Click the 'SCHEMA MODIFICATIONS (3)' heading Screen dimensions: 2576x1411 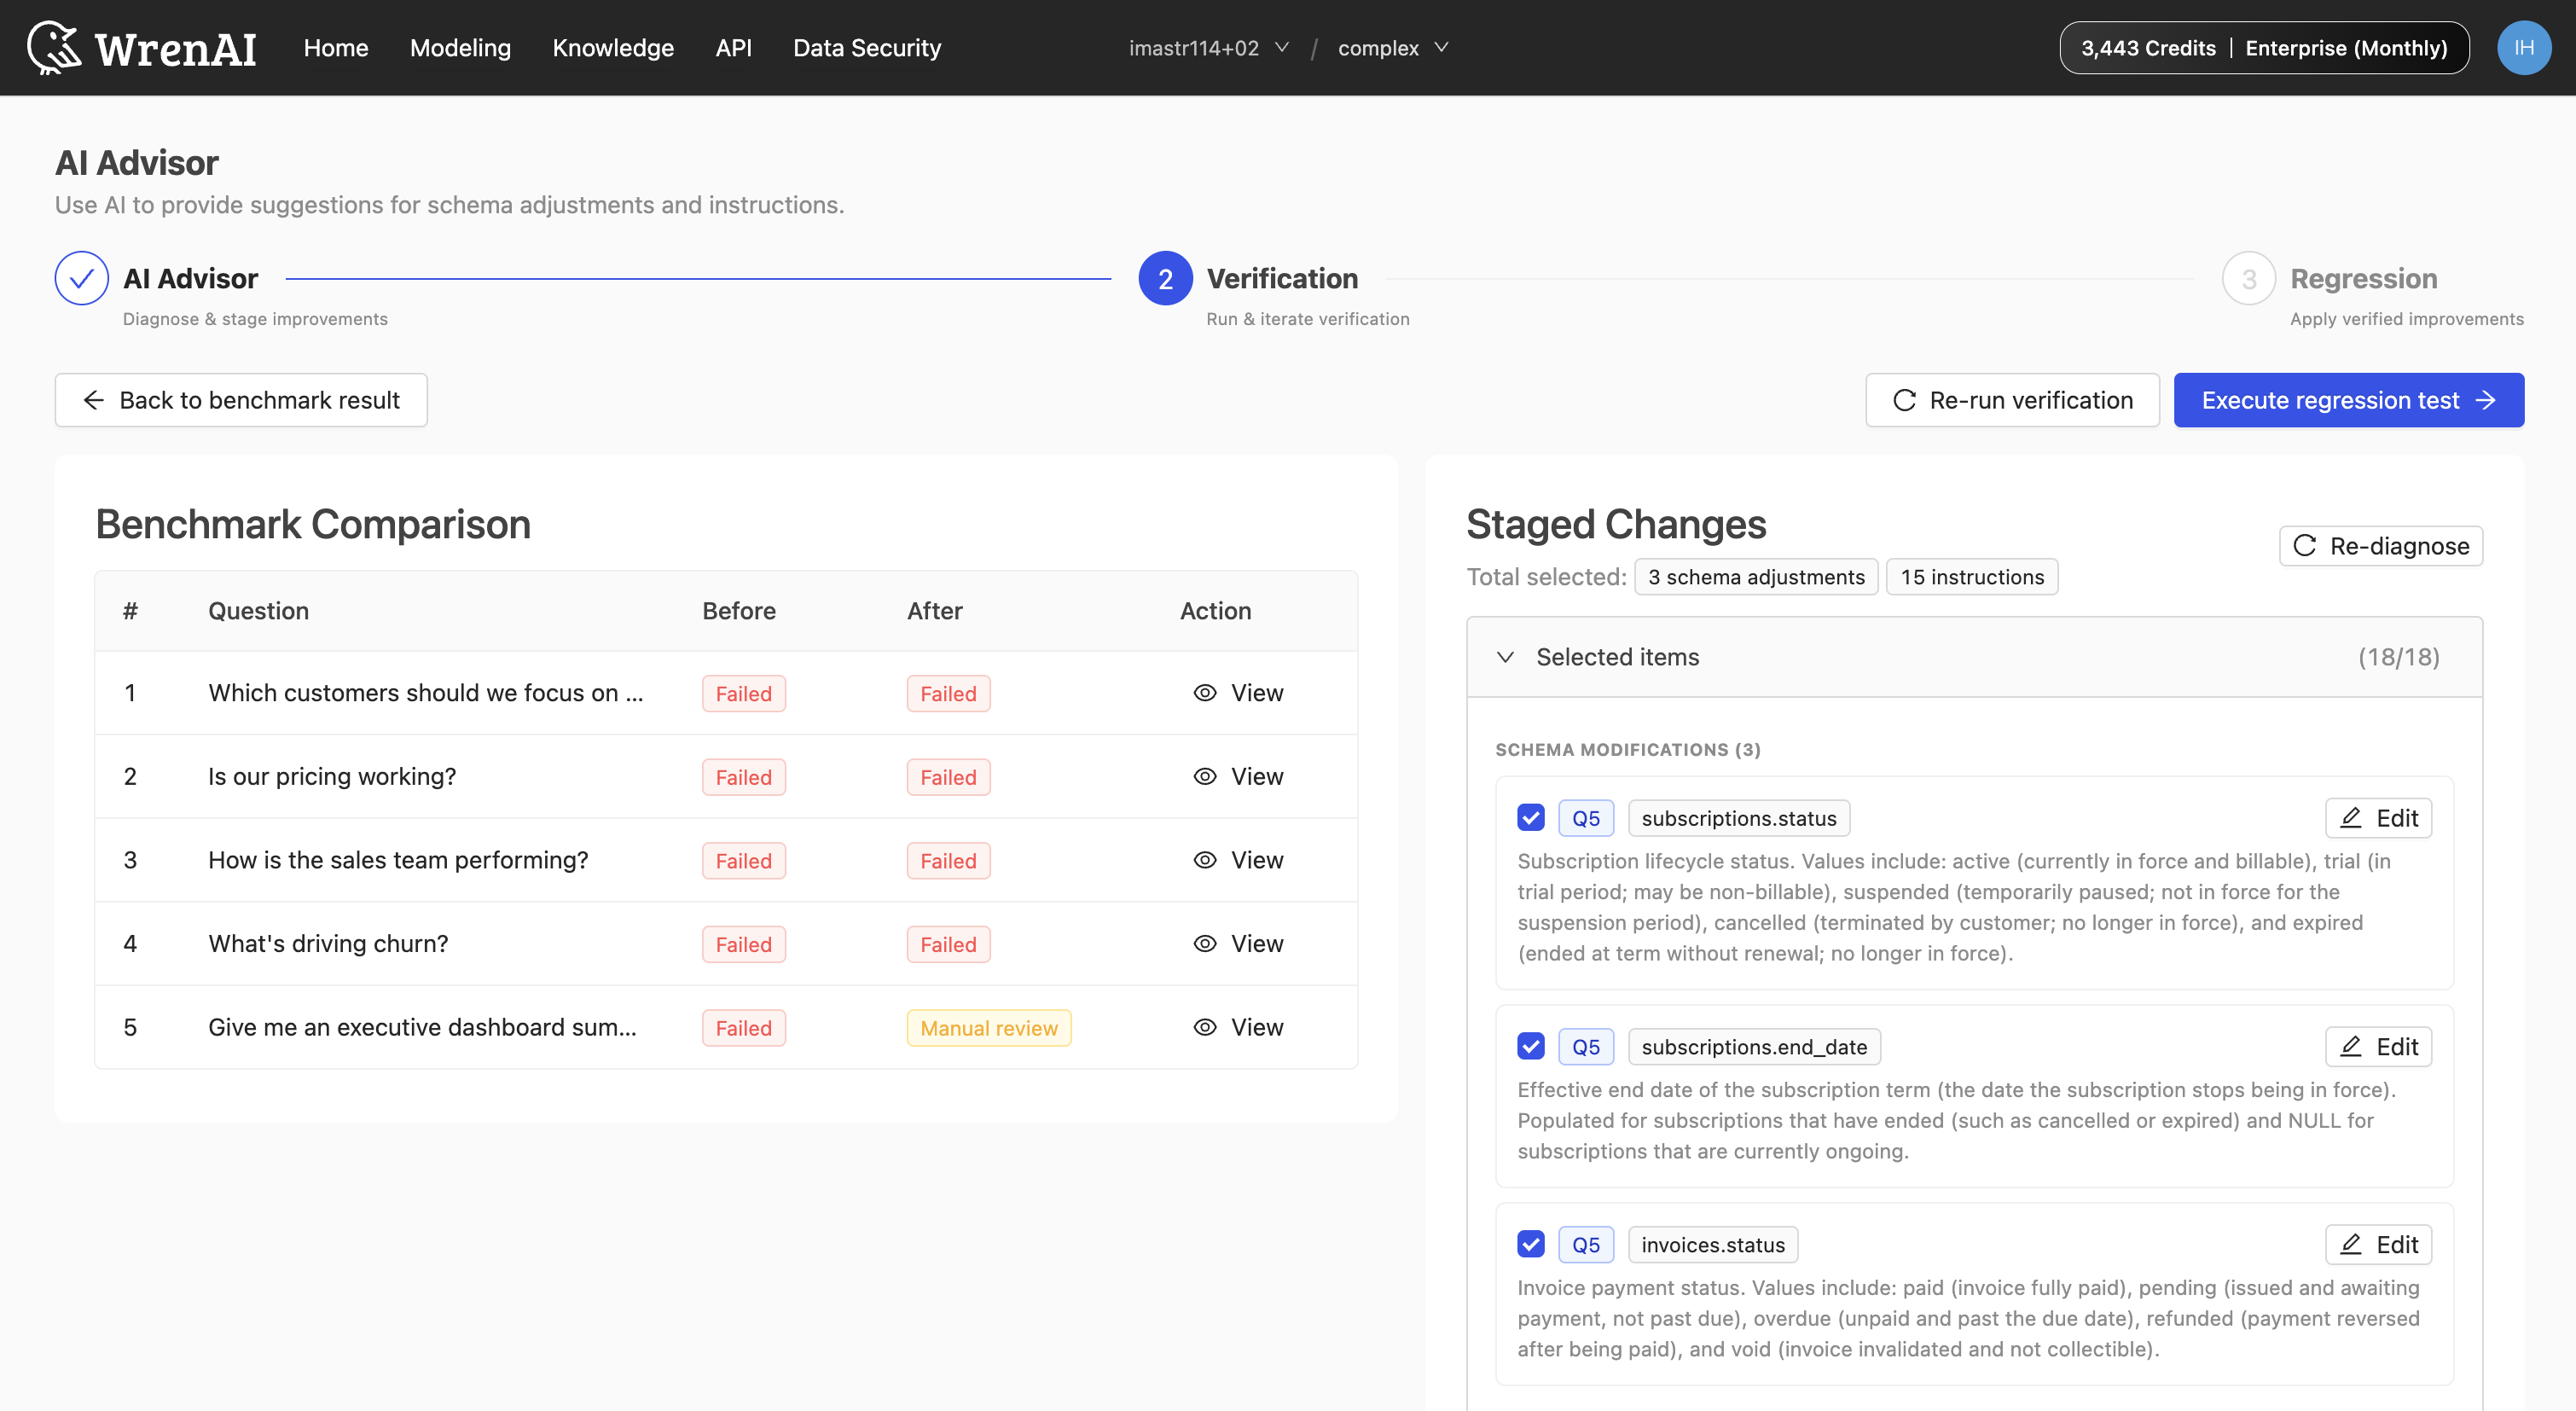click(x=1628, y=750)
